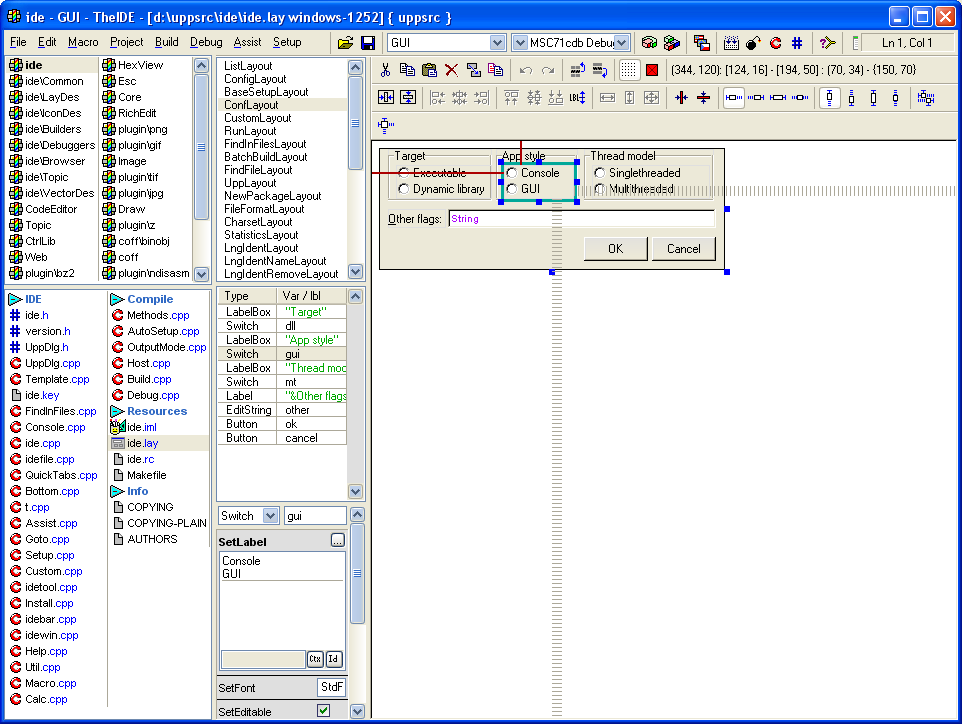This screenshot has width=962, height=724.
Task: Open the Project menu
Action: 127,42
